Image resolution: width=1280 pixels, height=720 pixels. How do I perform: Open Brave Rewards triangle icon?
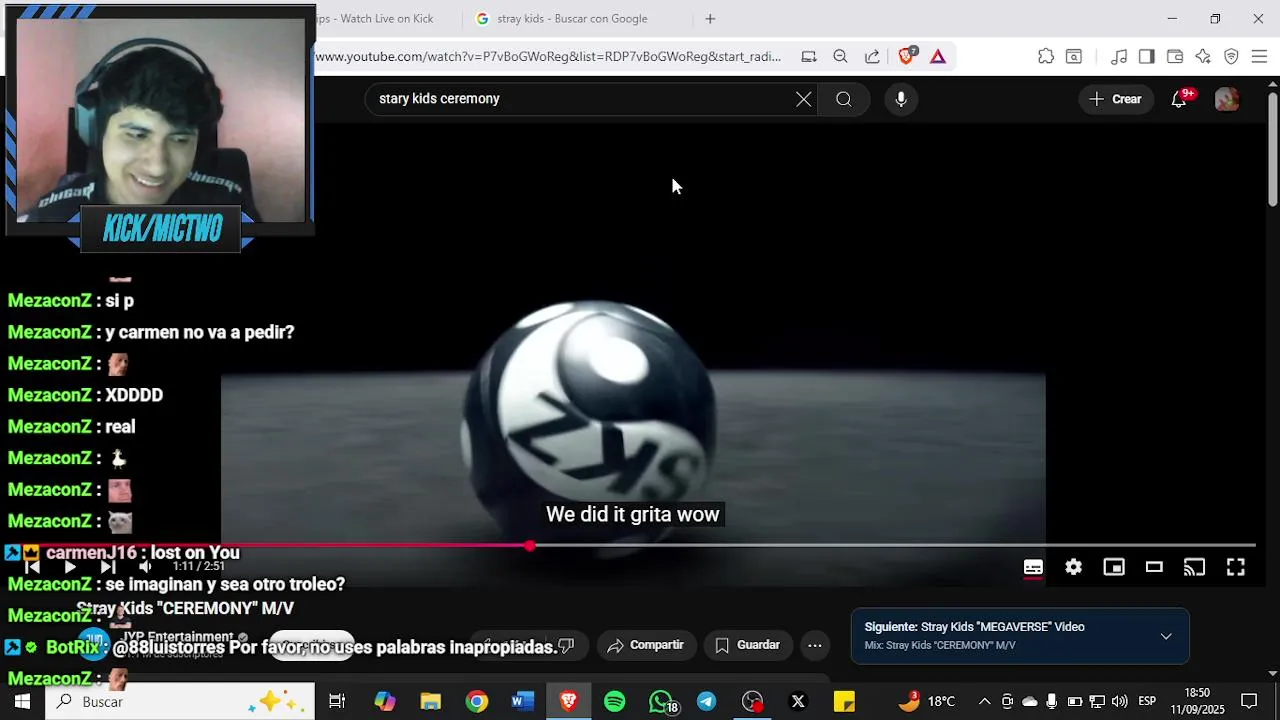(938, 56)
